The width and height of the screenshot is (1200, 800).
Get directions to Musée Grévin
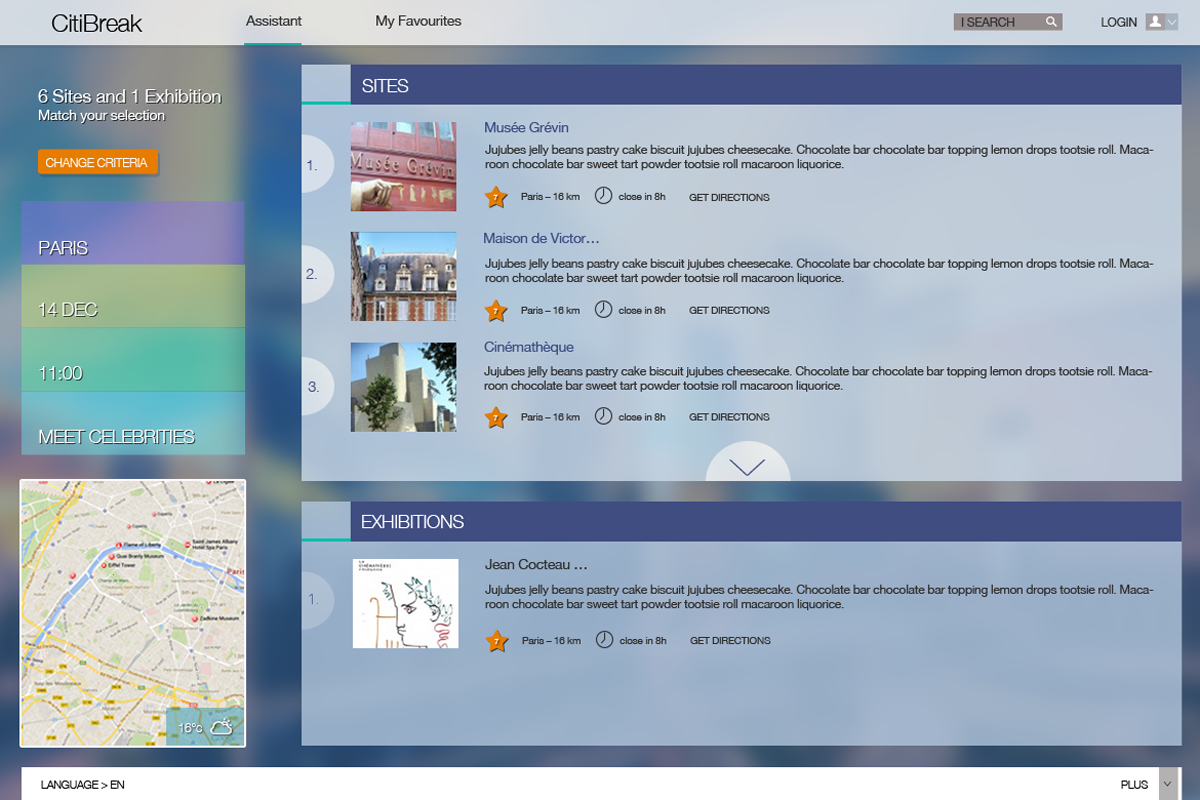729,197
